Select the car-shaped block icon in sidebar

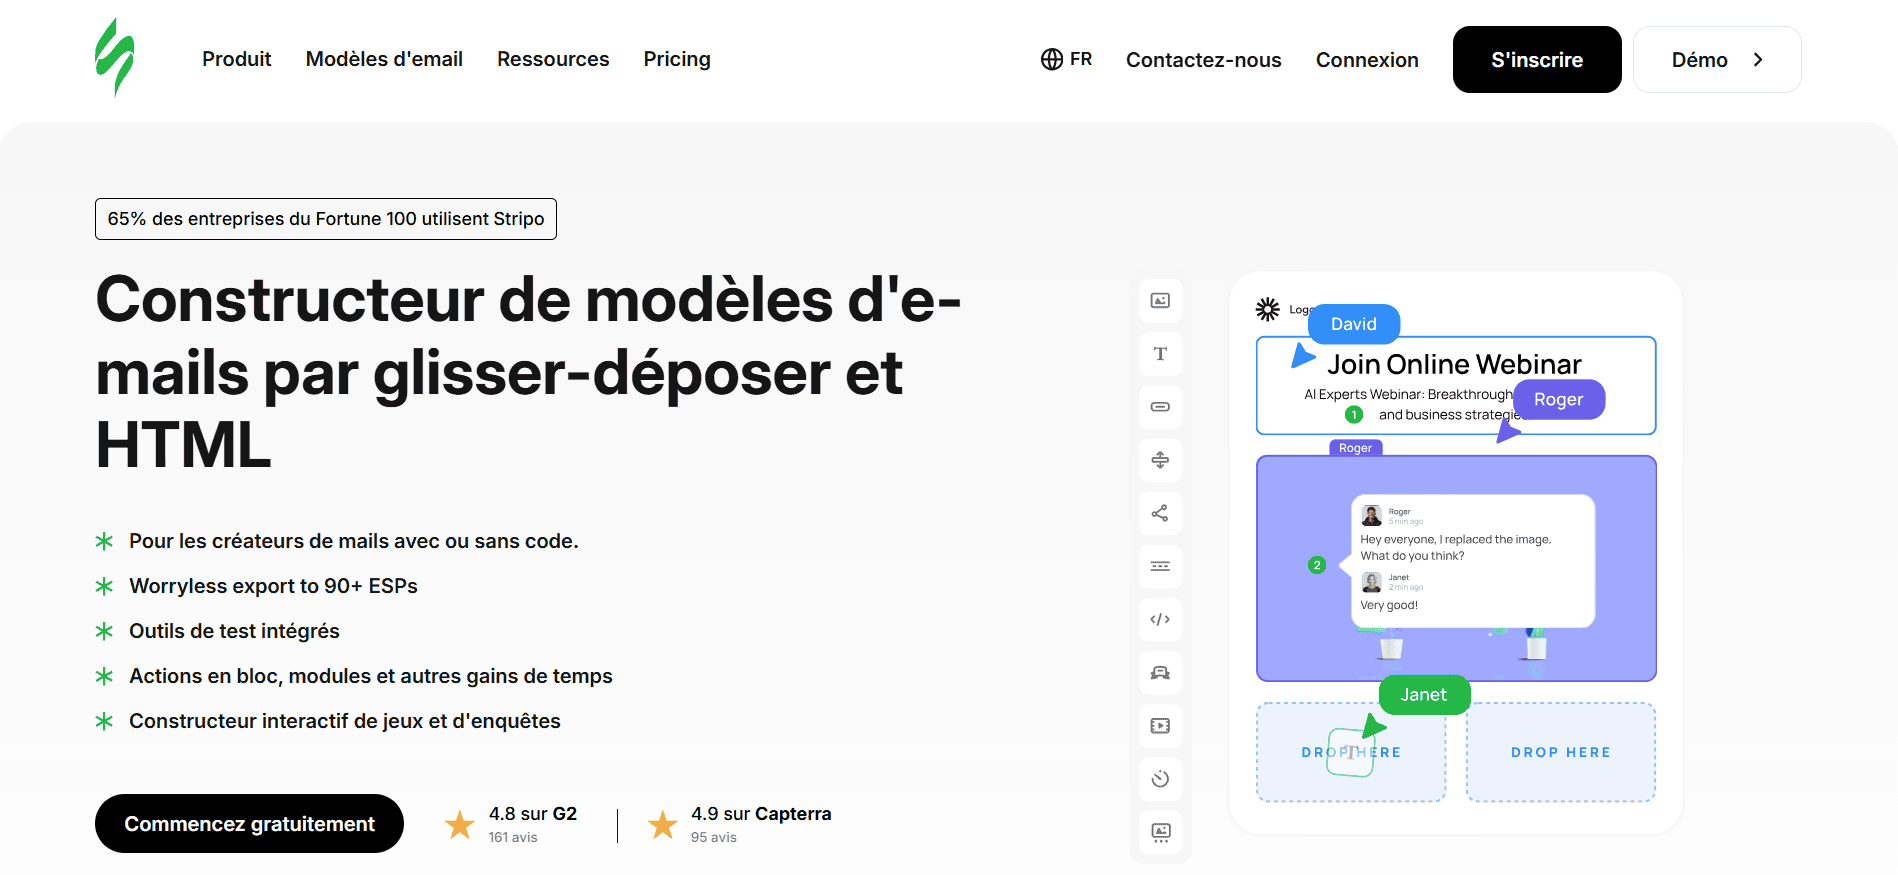(x=1160, y=673)
